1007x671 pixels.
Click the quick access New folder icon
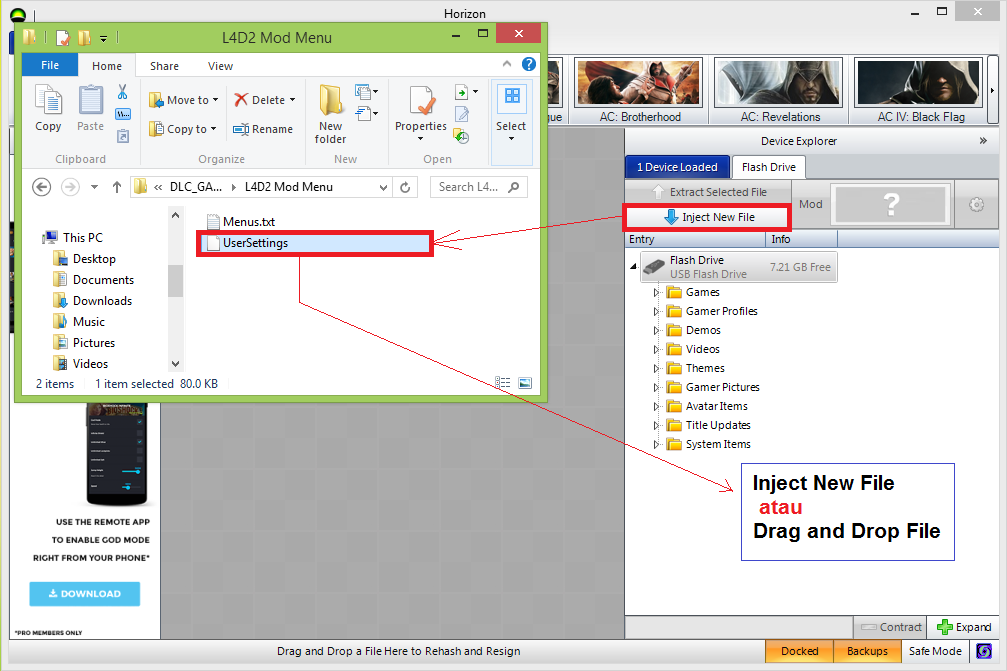(84, 38)
